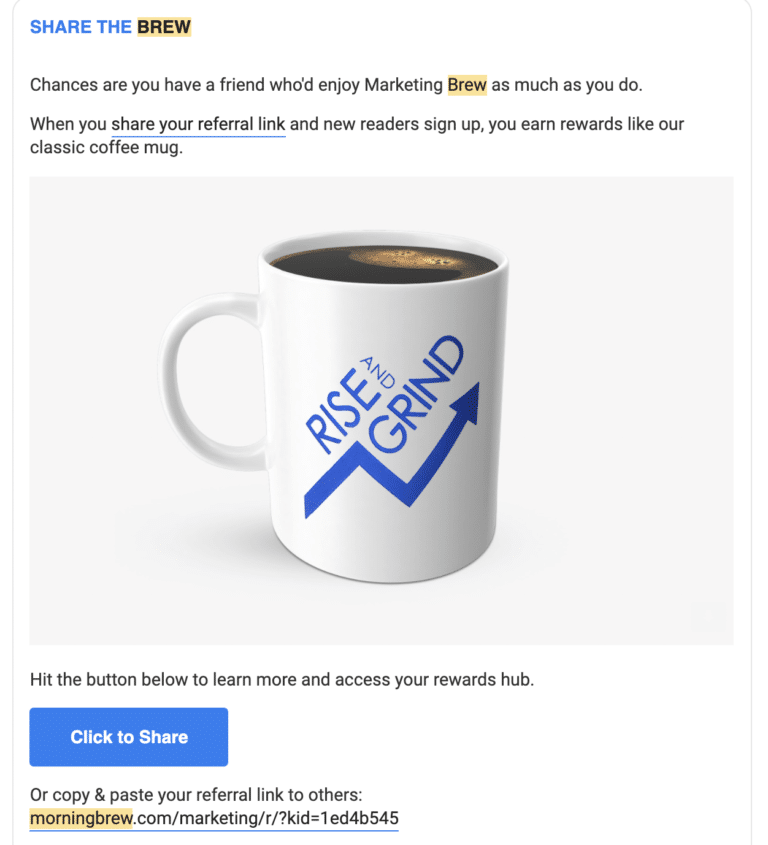The height and width of the screenshot is (845, 768).
Task: Click the blue Click to Share button
Action: tap(128, 737)
